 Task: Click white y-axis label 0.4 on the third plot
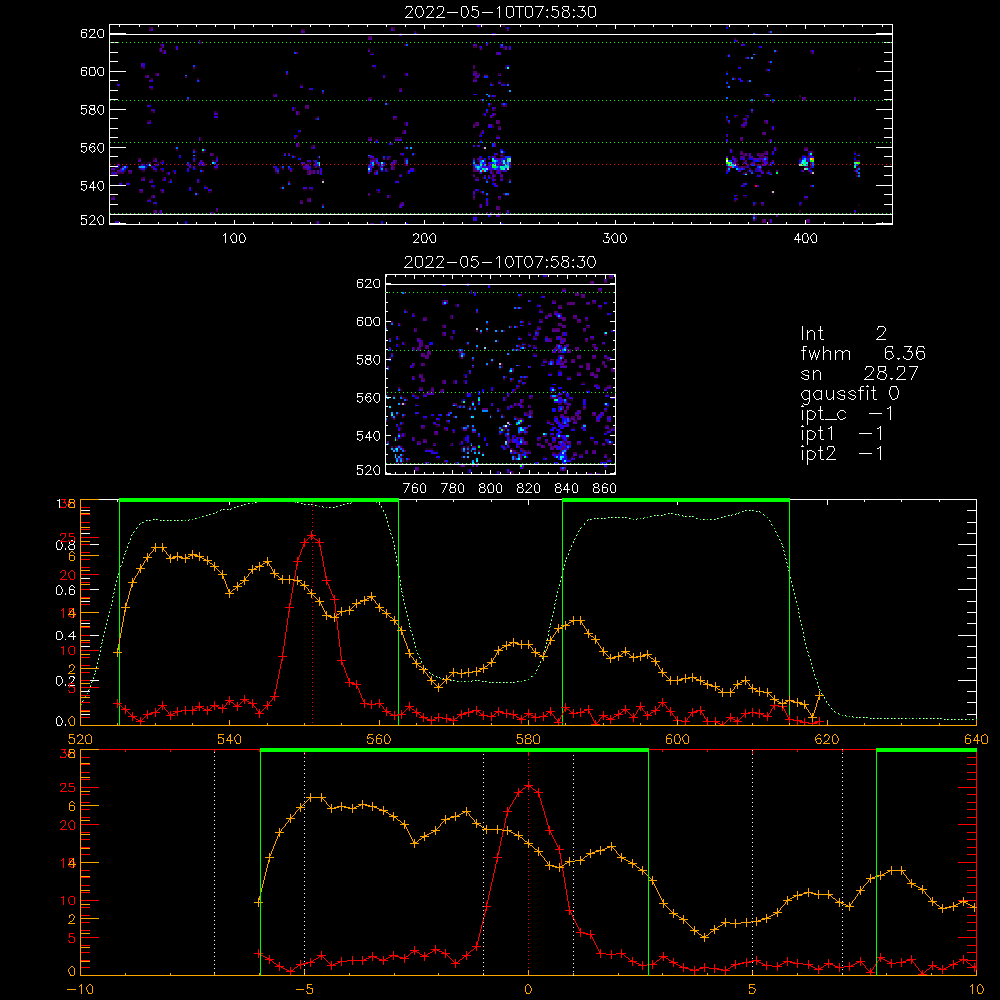pyautogui.click(x=66, y=636)
